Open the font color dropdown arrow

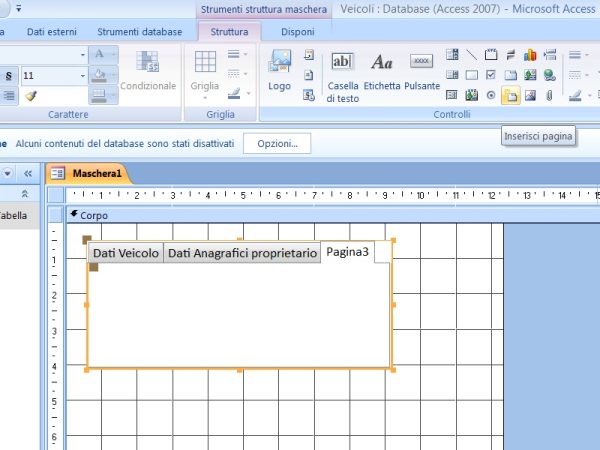(112, 54)
